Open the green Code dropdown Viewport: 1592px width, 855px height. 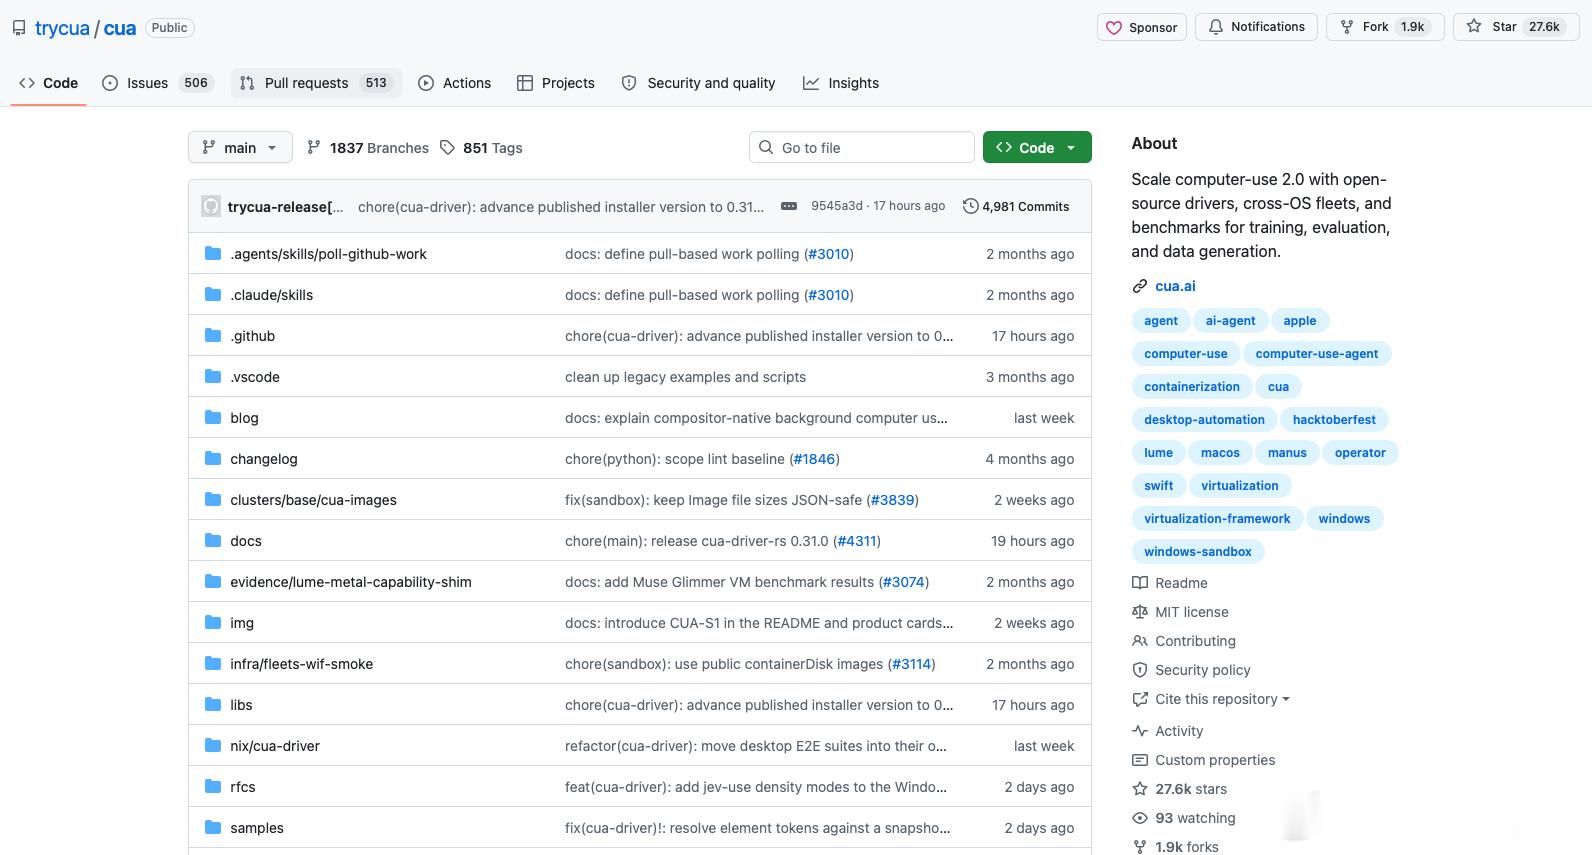pyautogui.click(x=1037, y=147)
